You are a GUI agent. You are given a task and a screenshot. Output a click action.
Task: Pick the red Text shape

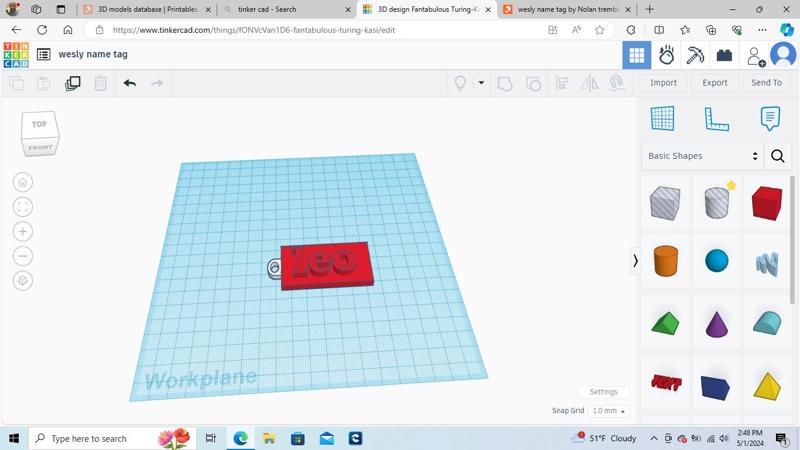point(666,383)
